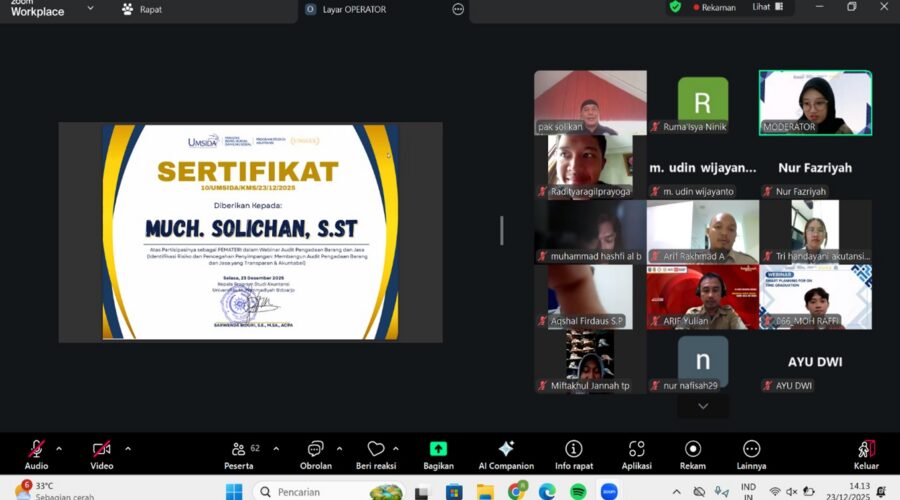The image size is (900, 500).
Task: Open the Aplikasi apps panel
Action: 636,449
